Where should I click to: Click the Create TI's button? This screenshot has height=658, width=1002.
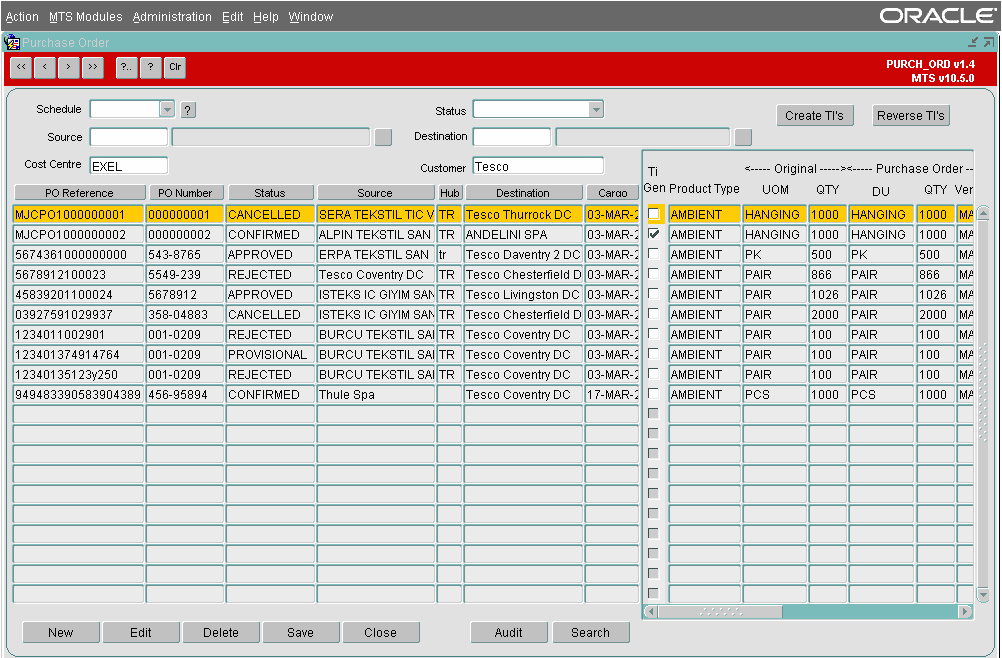[815, 116]
